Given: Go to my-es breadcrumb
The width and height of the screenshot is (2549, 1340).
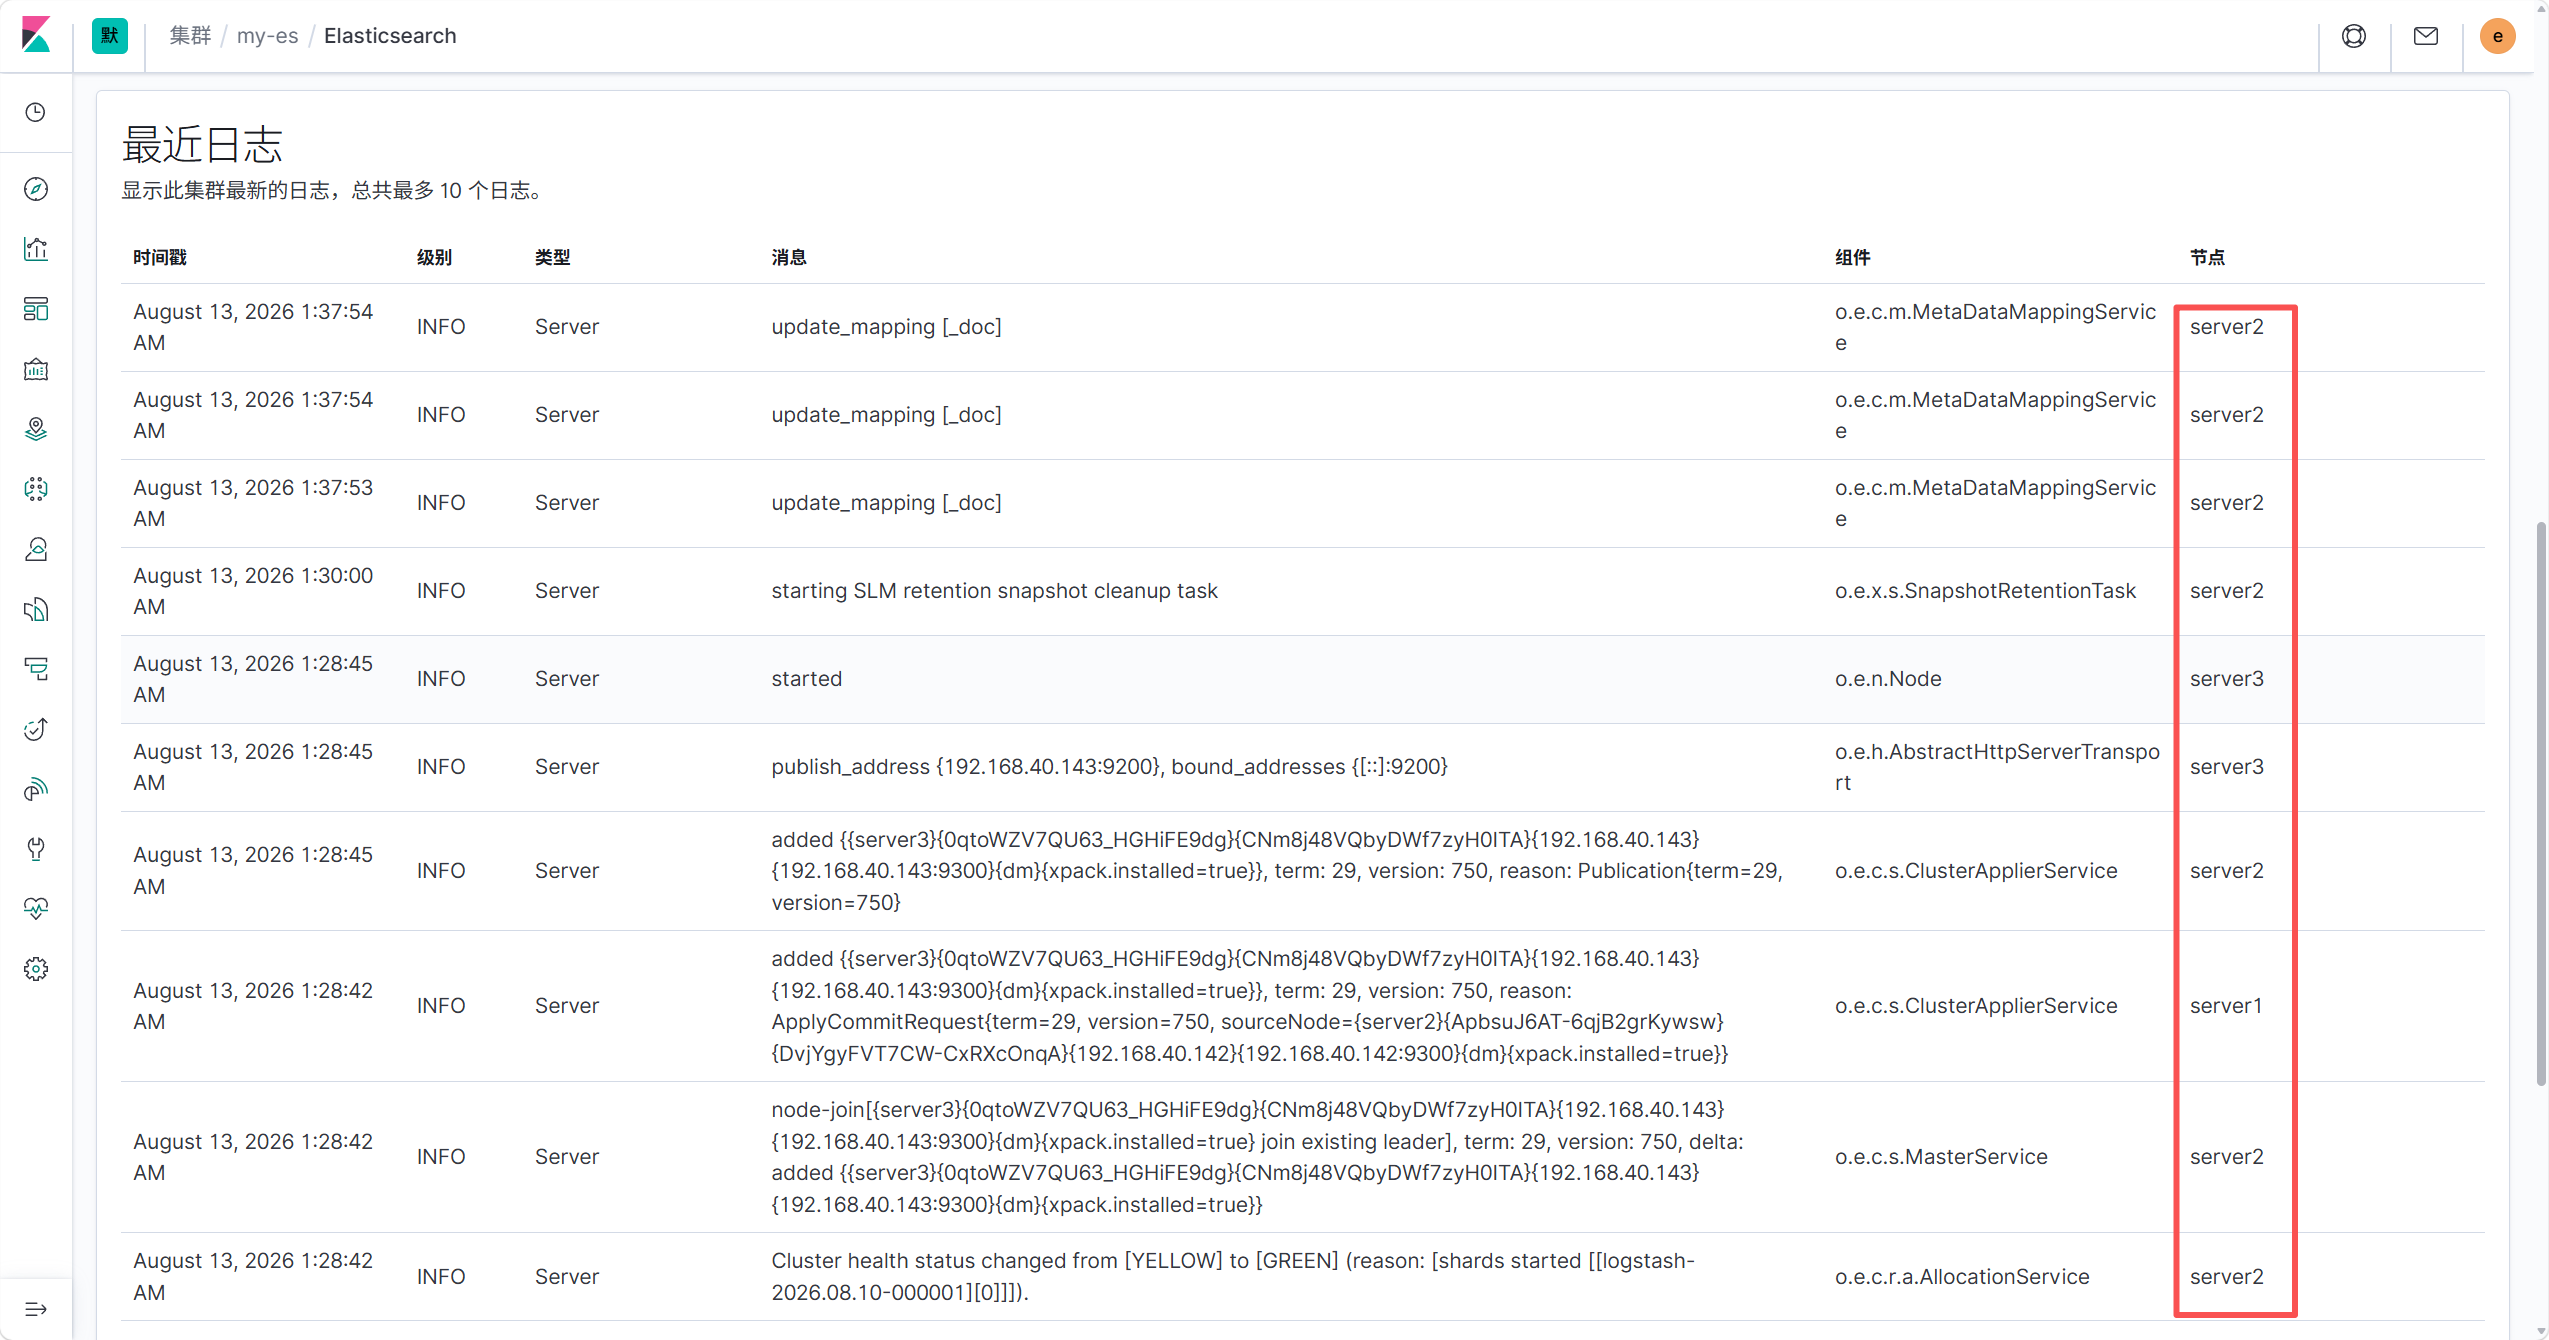Looking at the screenshot, I should tap(267, 36).
